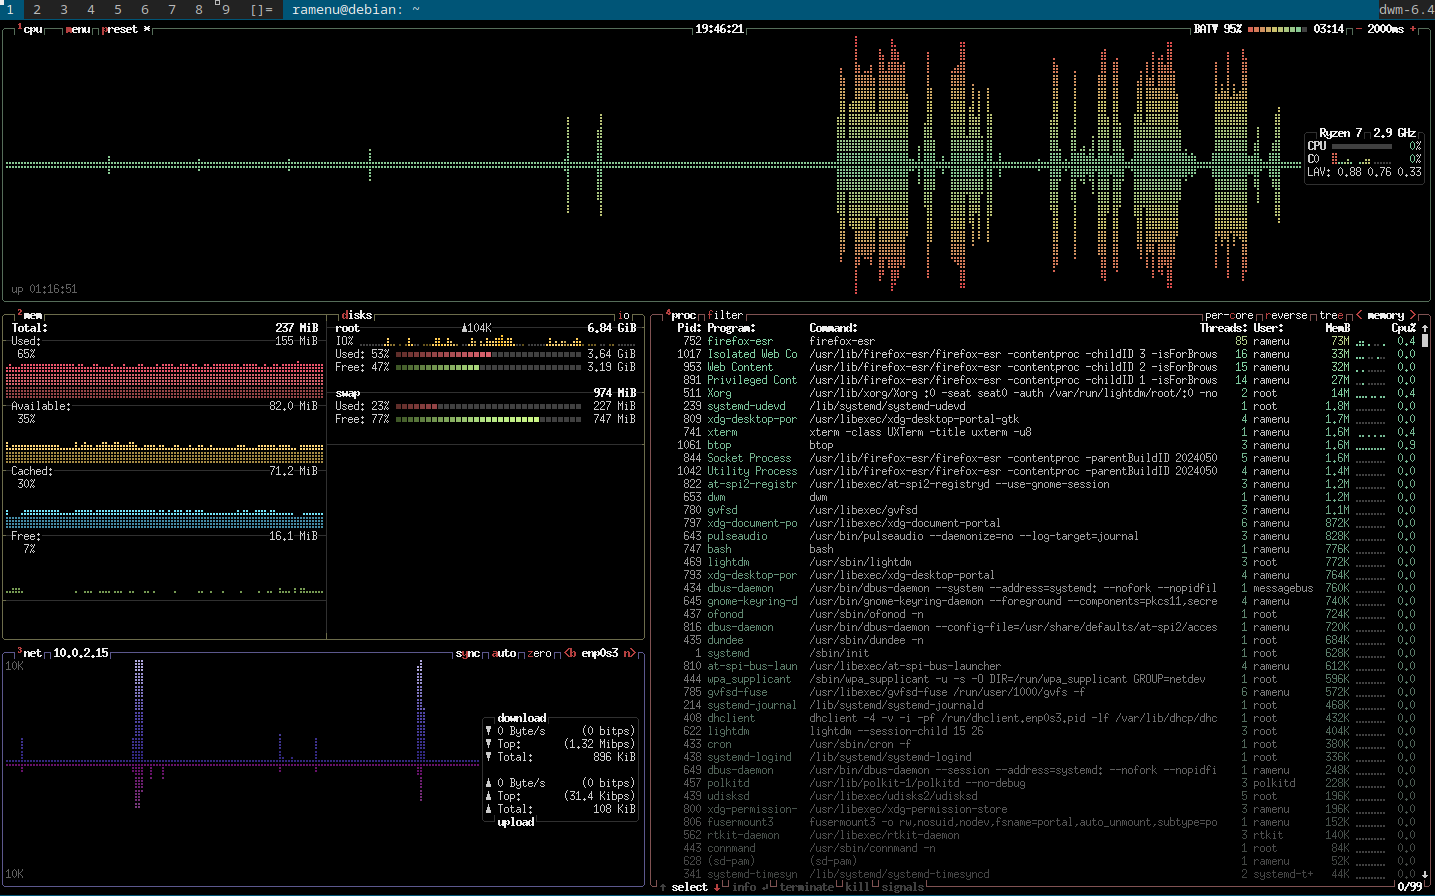
Task: Enable tree view for processes
Action: (1331, 315)
